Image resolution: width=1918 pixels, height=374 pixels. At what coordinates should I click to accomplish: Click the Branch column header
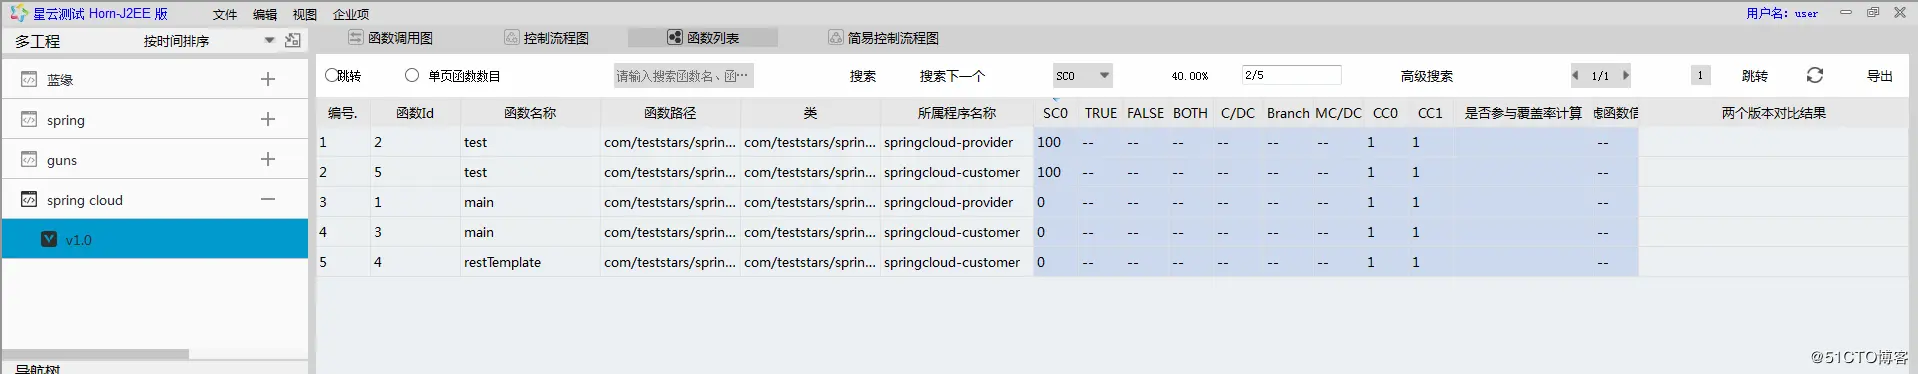[x=1288, y=113]
